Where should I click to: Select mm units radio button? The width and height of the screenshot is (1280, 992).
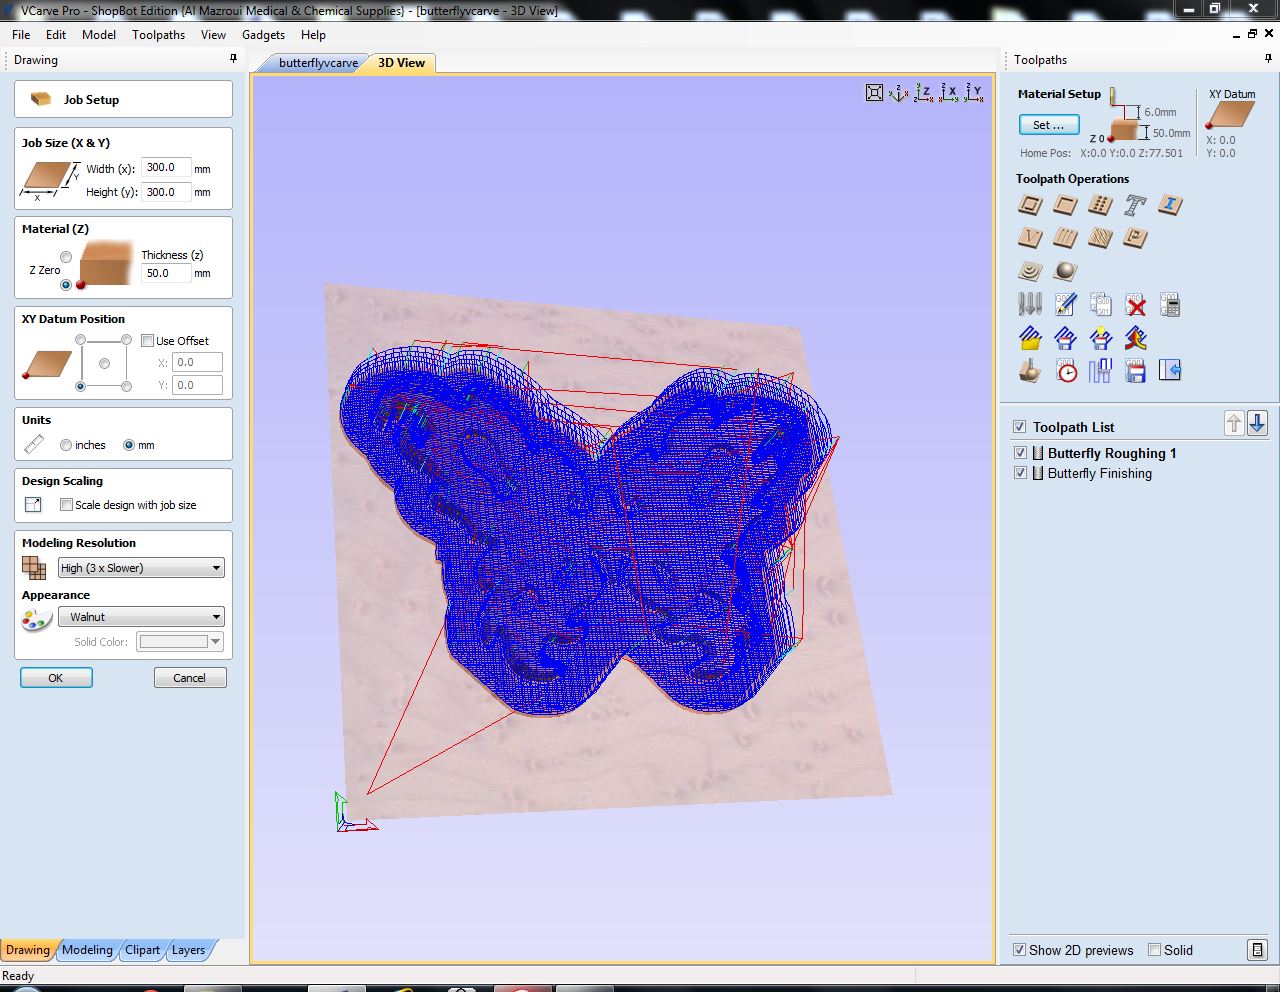[x=129, y=445]
